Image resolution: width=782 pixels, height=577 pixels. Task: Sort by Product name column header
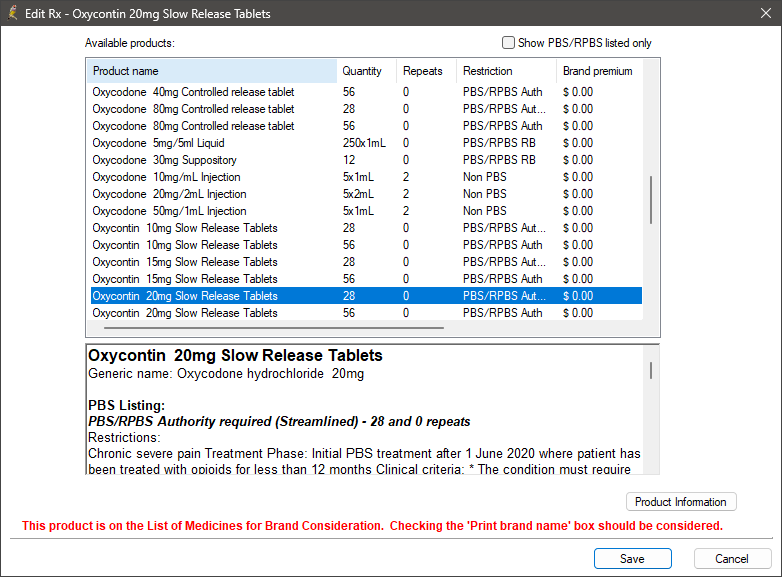[x=212, y=71]
